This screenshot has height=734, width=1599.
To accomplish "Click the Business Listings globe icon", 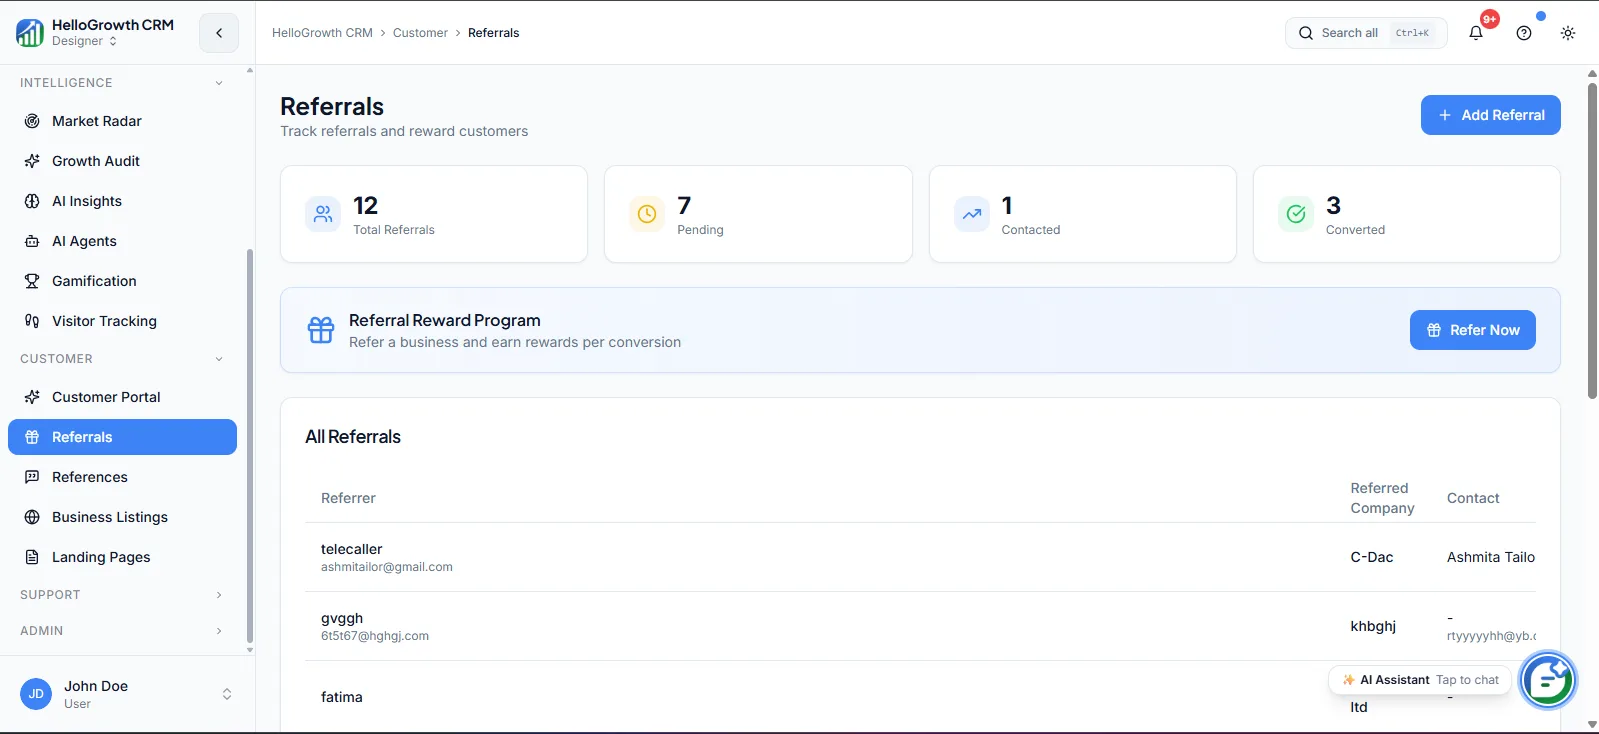I will [32, 517].
